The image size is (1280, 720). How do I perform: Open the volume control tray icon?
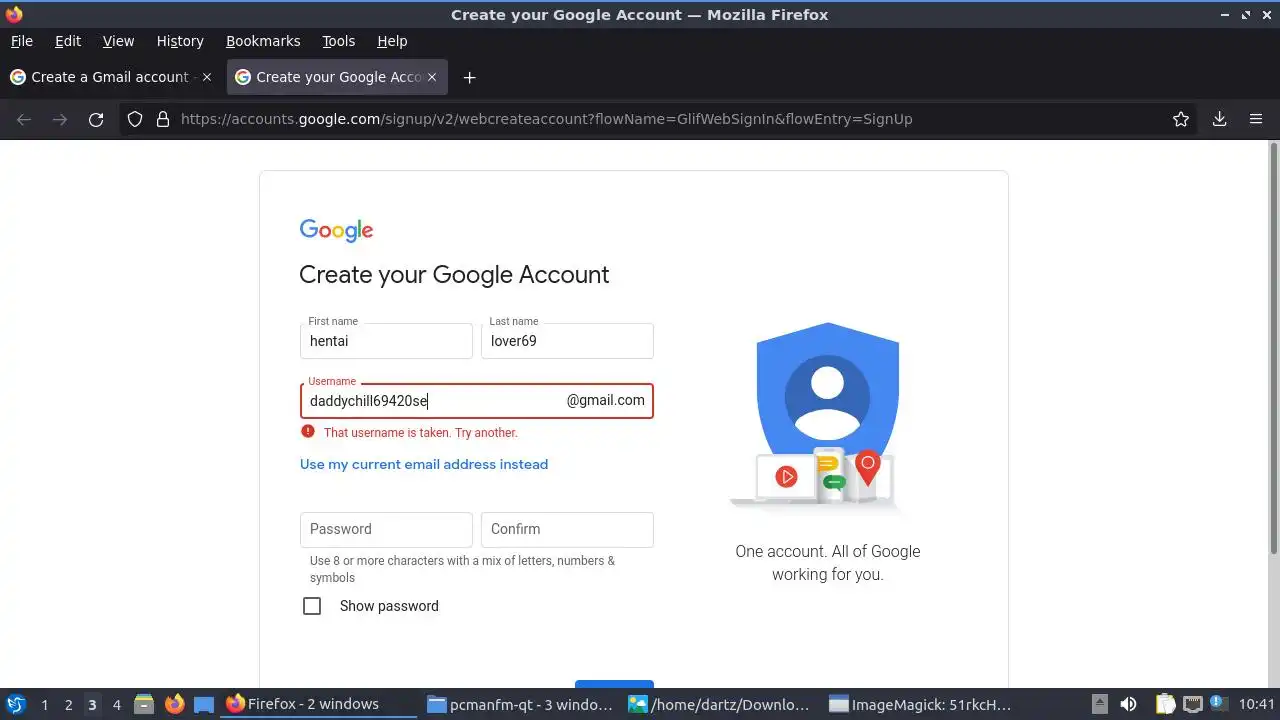1128,704
